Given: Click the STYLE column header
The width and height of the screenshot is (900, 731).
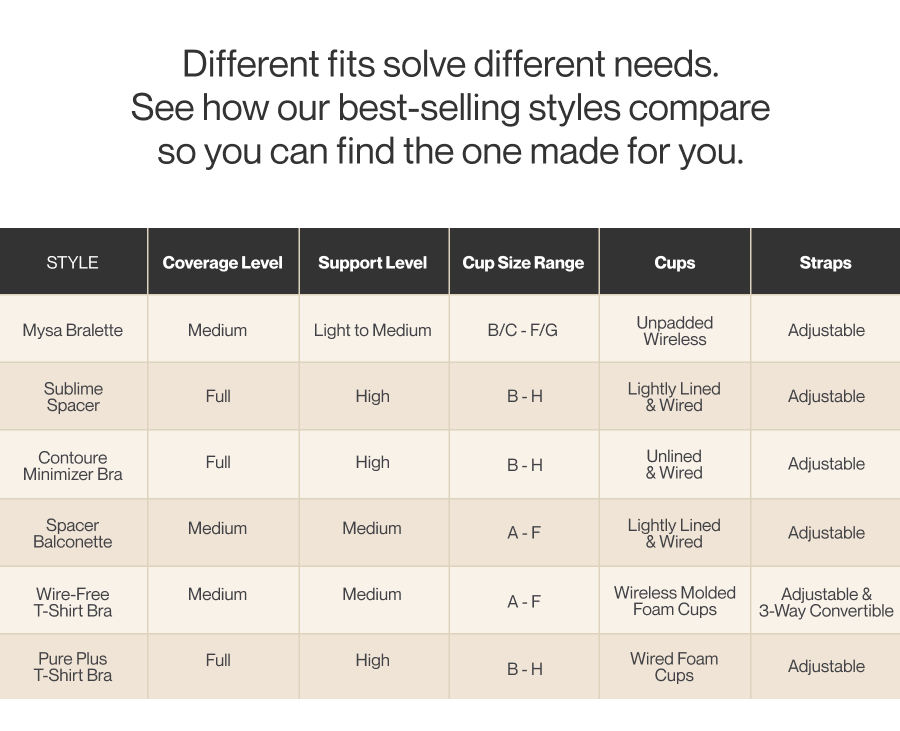Looking at the screenshot, I should 72,262.
